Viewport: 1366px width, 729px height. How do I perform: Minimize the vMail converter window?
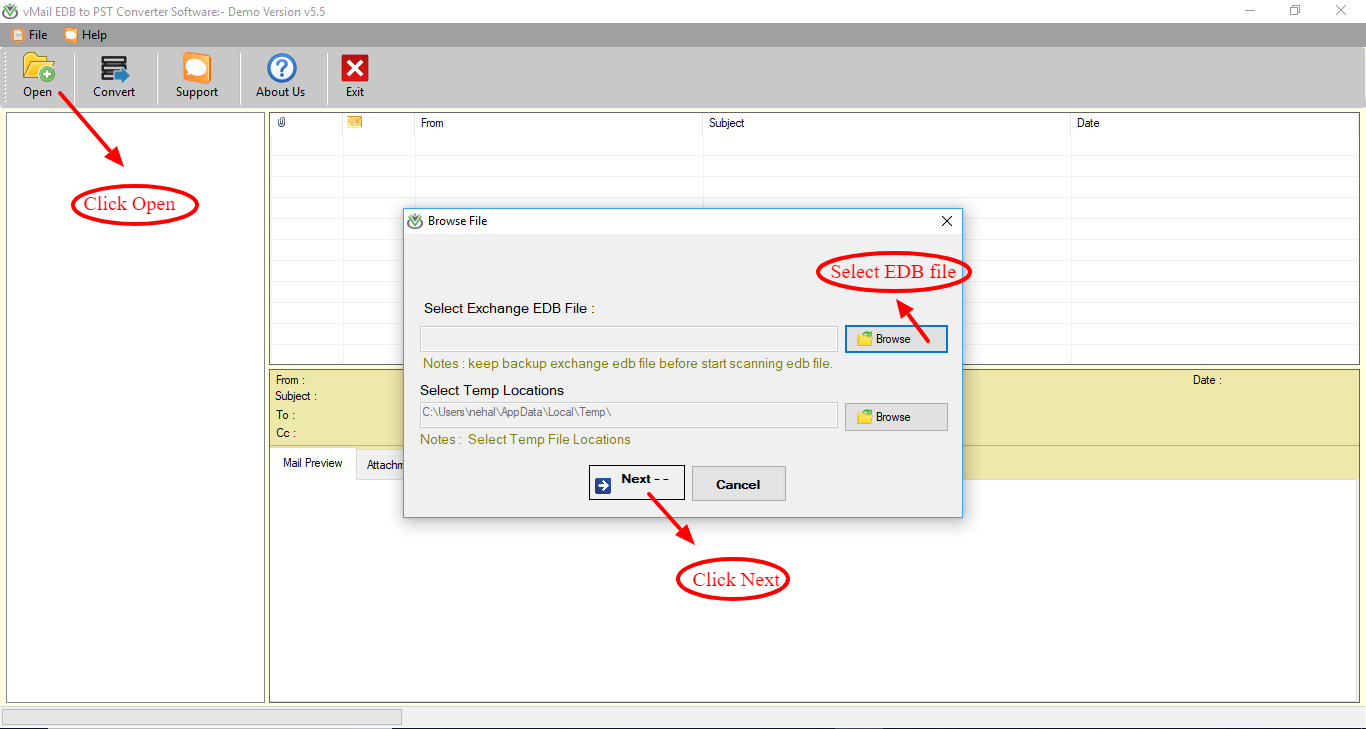(1250, 11)
